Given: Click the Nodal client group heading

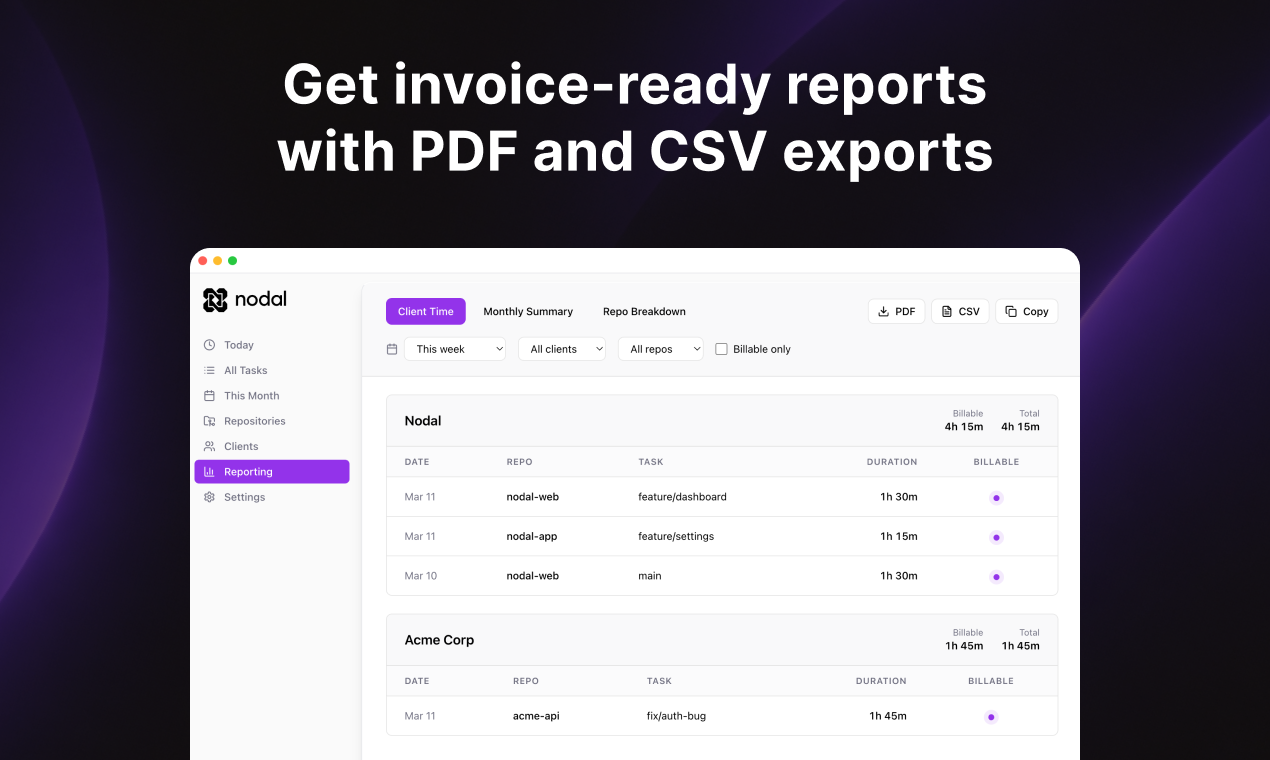Looking at the screenshot, I should (x=423, y=421).
